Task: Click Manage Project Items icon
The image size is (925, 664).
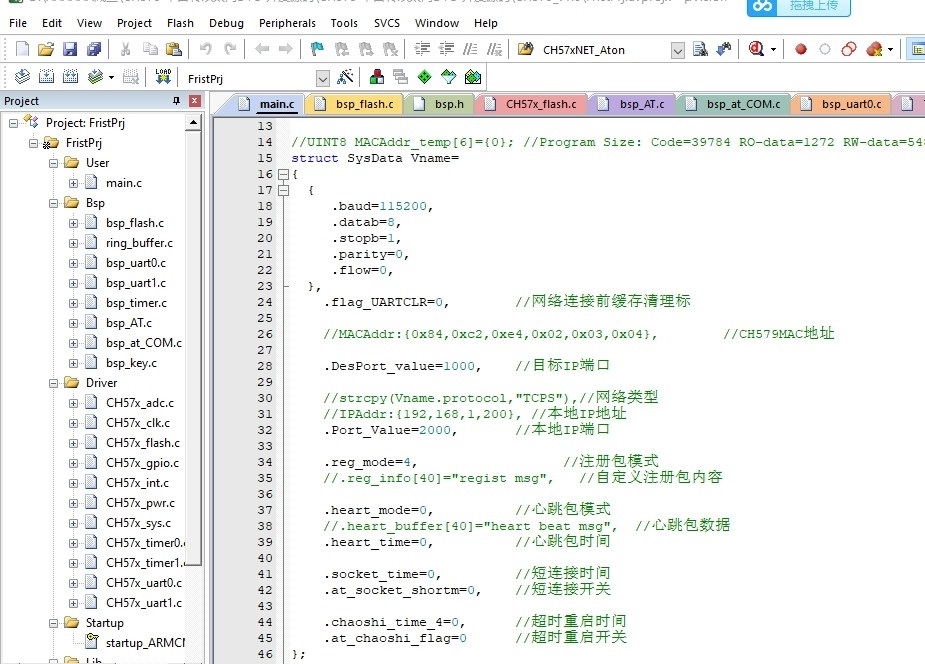Action: (377, 77)
